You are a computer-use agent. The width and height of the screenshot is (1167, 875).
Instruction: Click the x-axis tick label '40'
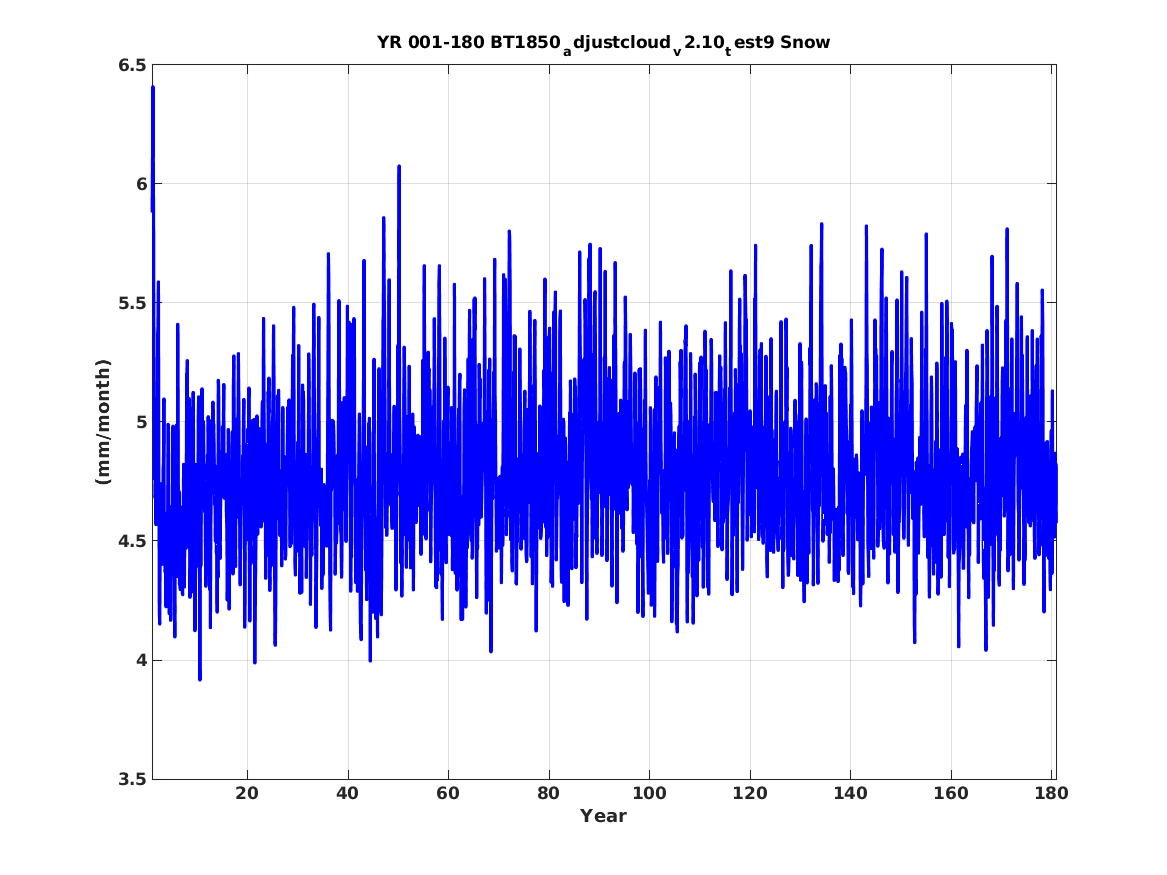click(x=348, y=793)
